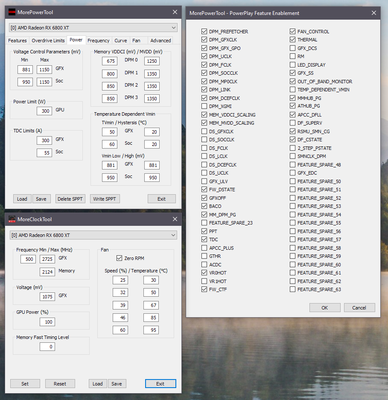Click the Soc maximum voltage field
Viewport: 388px width, 400px height.
[x=44, y=82]
